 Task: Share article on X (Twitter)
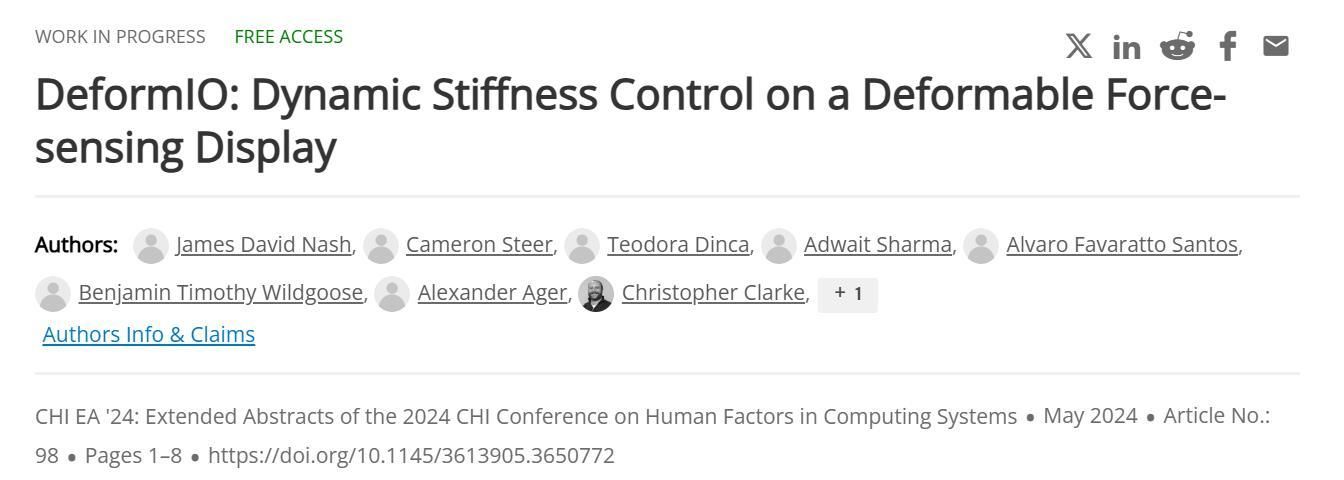point(1078,46)
